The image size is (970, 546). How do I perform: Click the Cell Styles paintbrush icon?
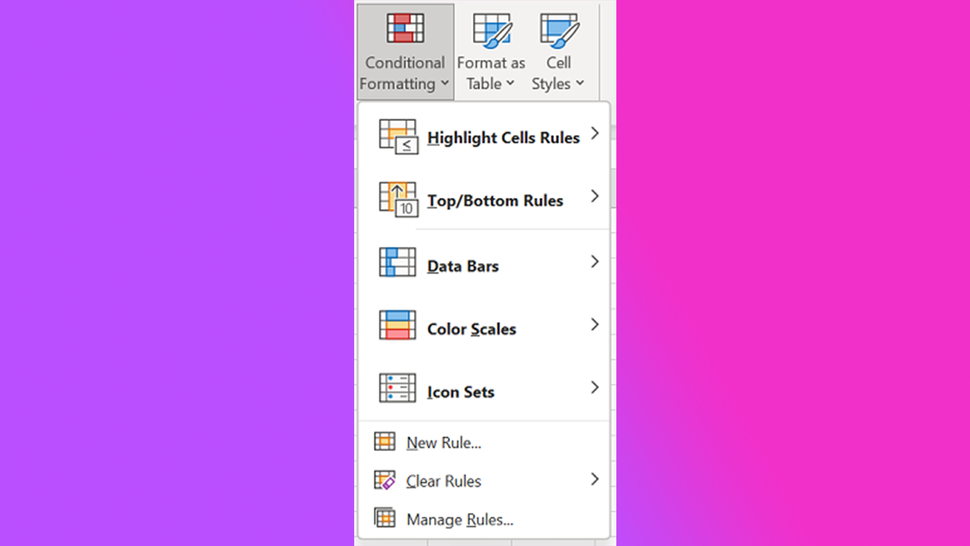(559, 30)
